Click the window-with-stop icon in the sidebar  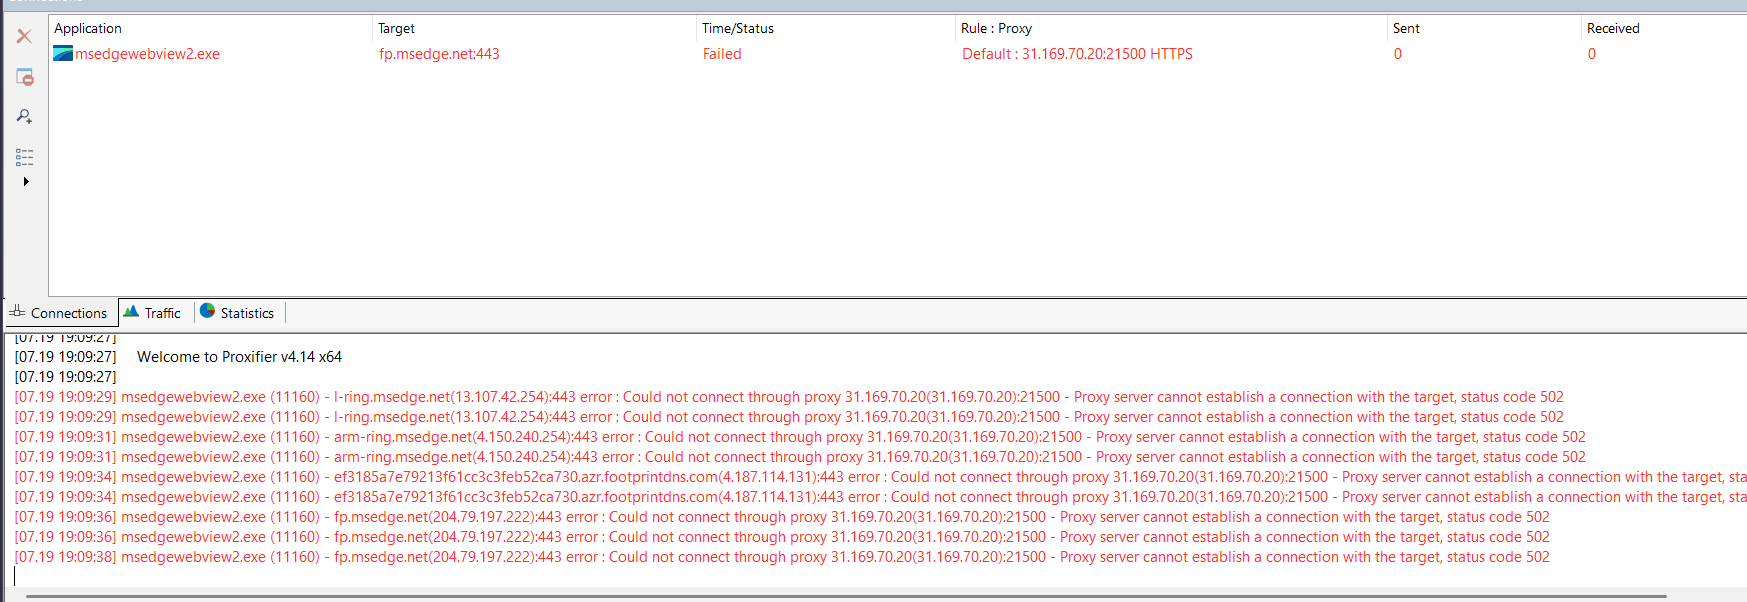tap(24, 77)
